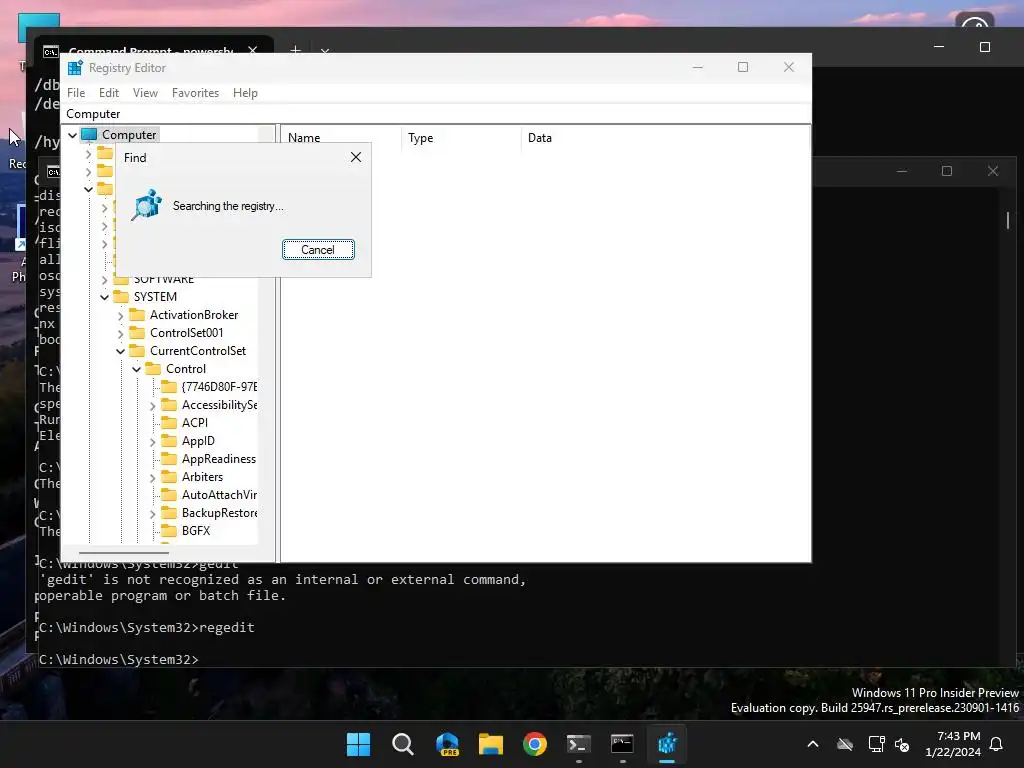Open the Edit menu in Registry Editor
Screen dimensions: 1024x768
point(108,93)
